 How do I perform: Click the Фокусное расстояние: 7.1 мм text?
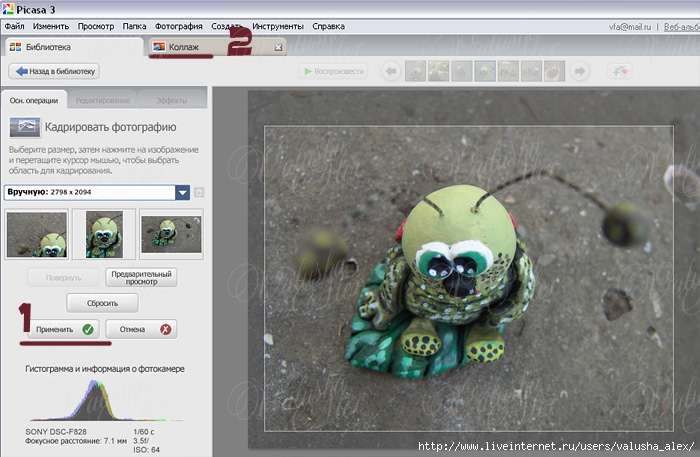(76, 440)
